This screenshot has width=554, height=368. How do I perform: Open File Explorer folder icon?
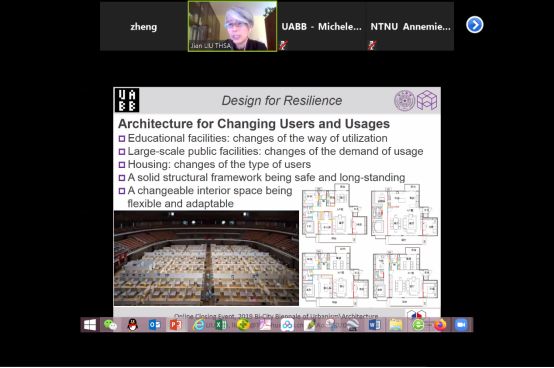396,325
